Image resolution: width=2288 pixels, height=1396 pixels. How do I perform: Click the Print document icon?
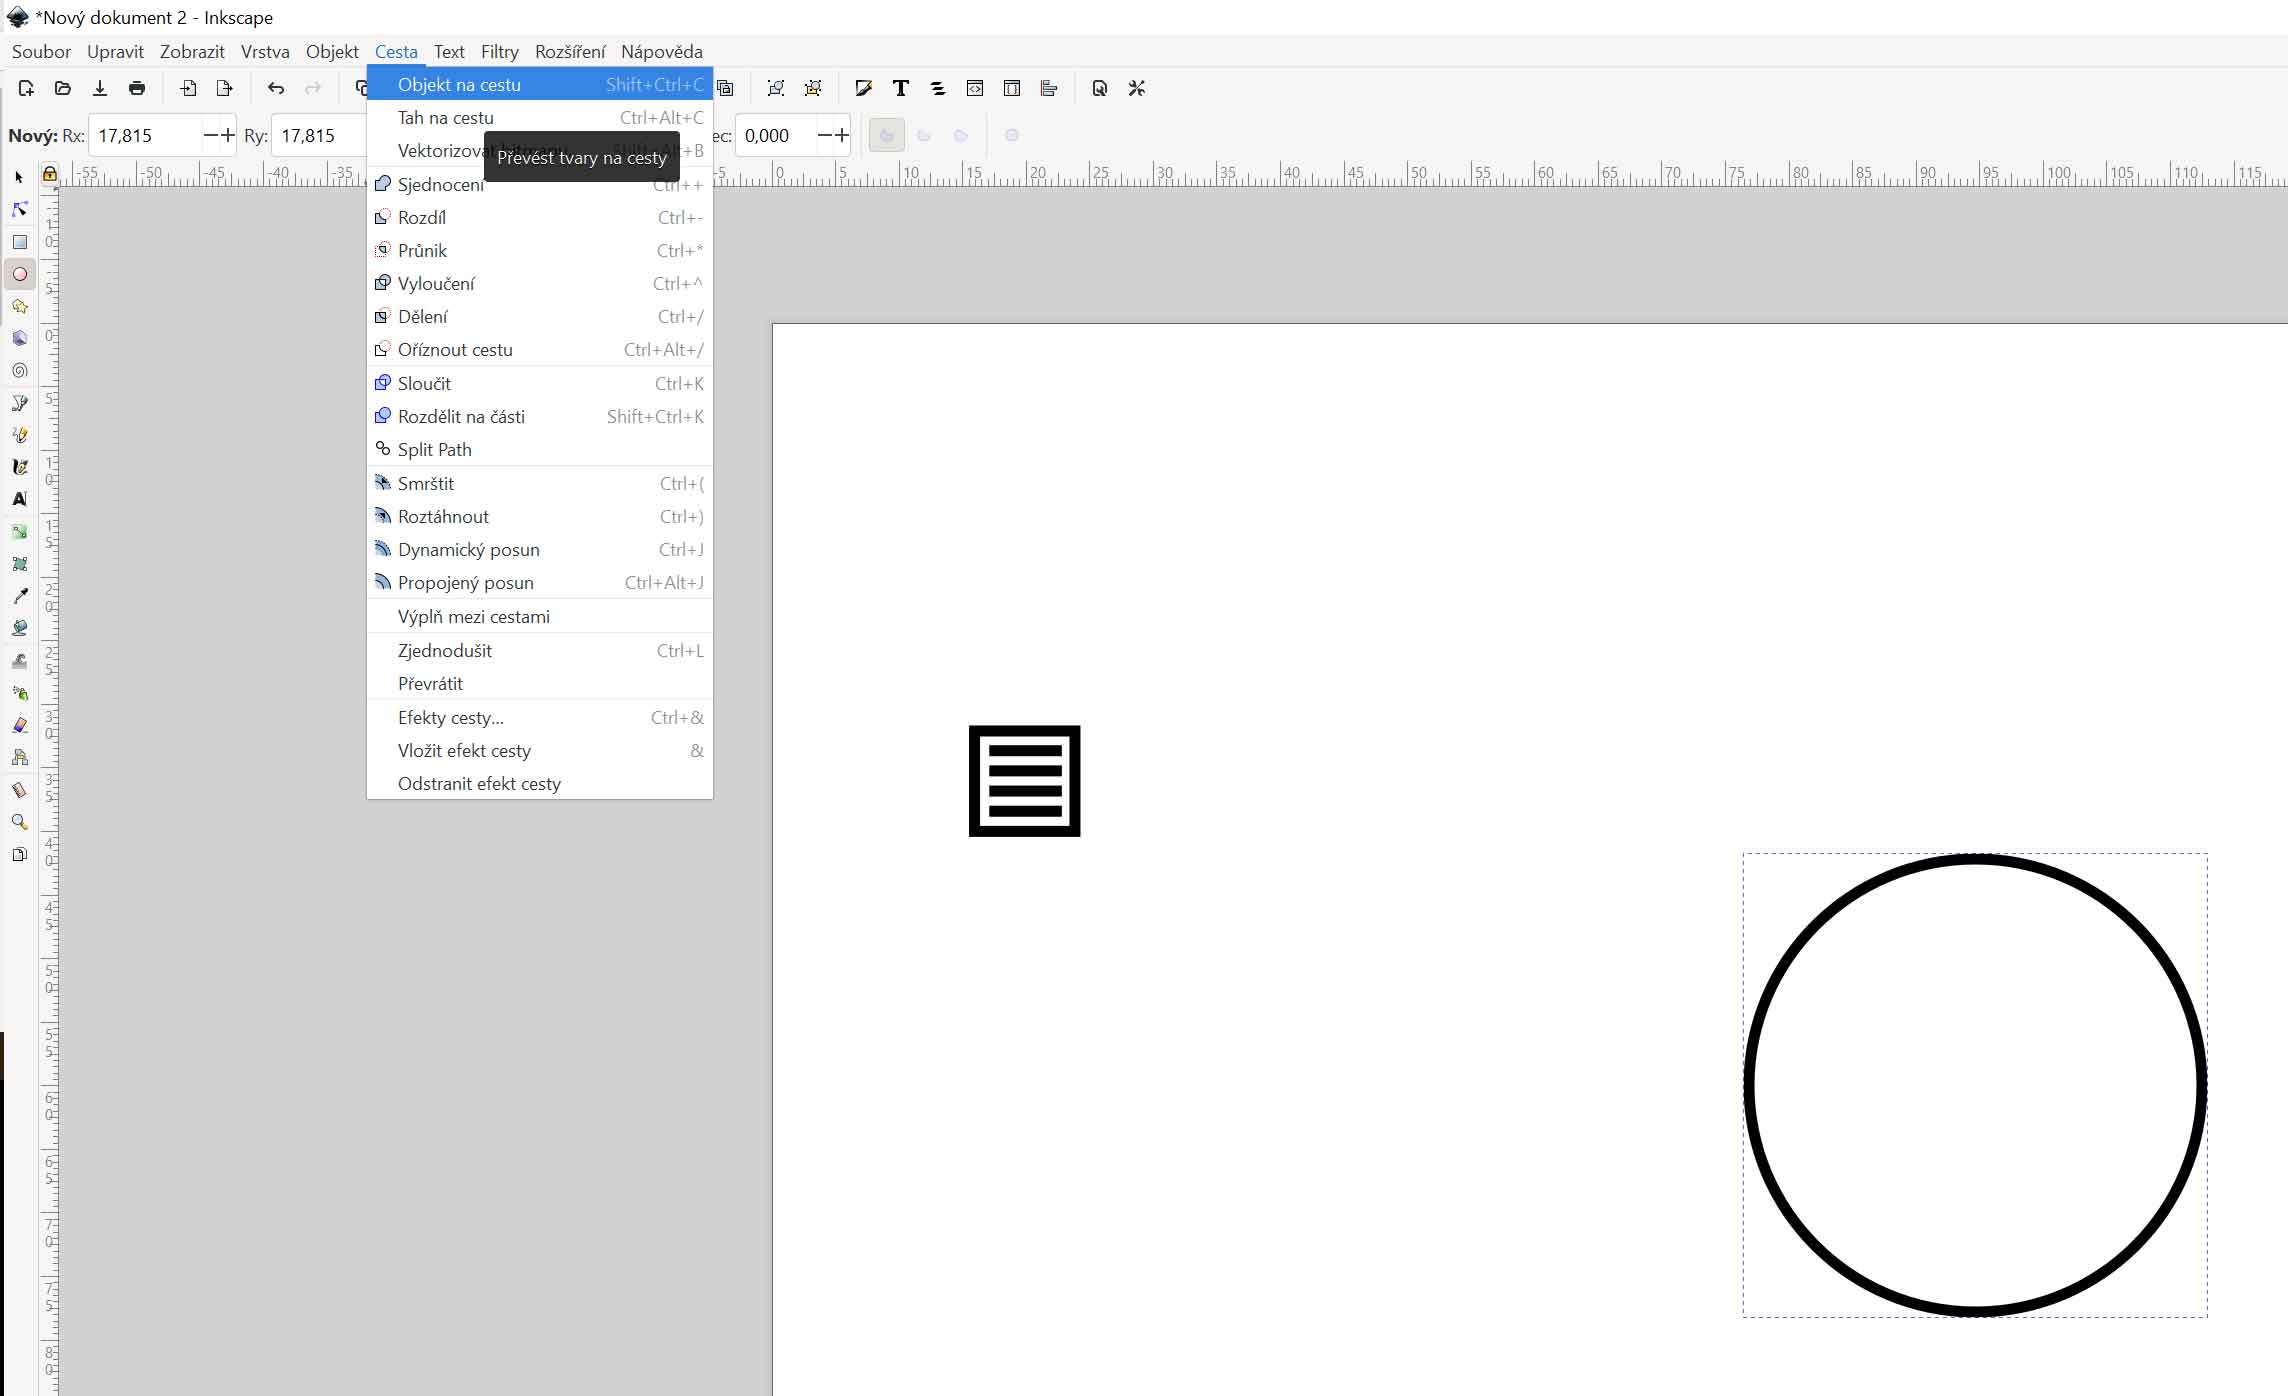pyautogui.click(x=137, y=89)
